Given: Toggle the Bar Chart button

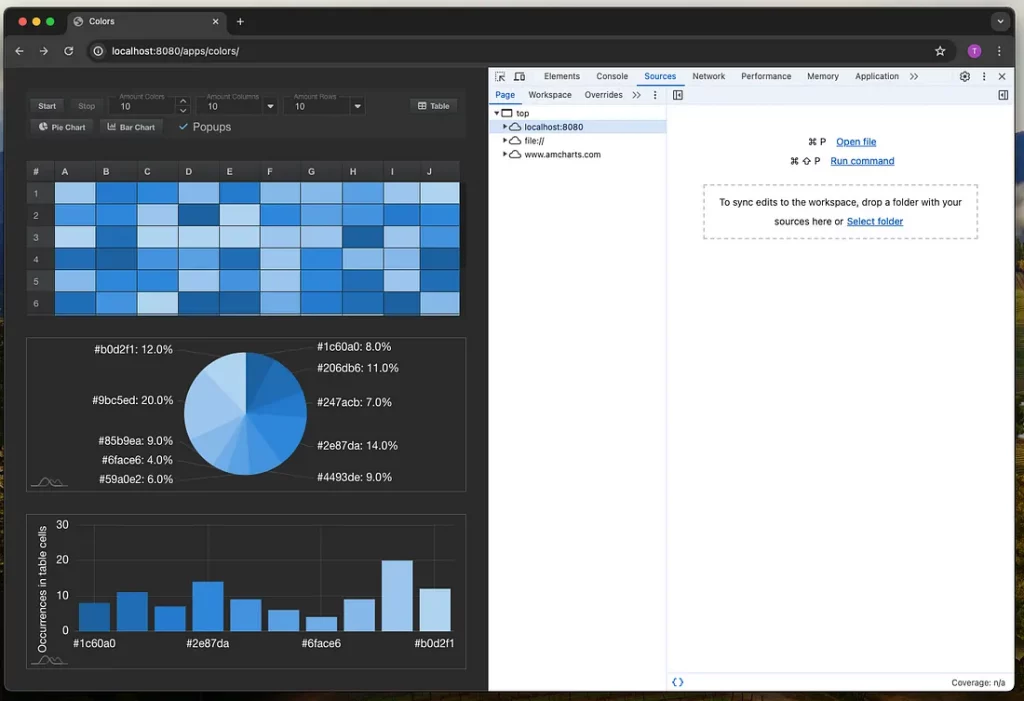Looking at the screenshot, I should tap(131, 127).
